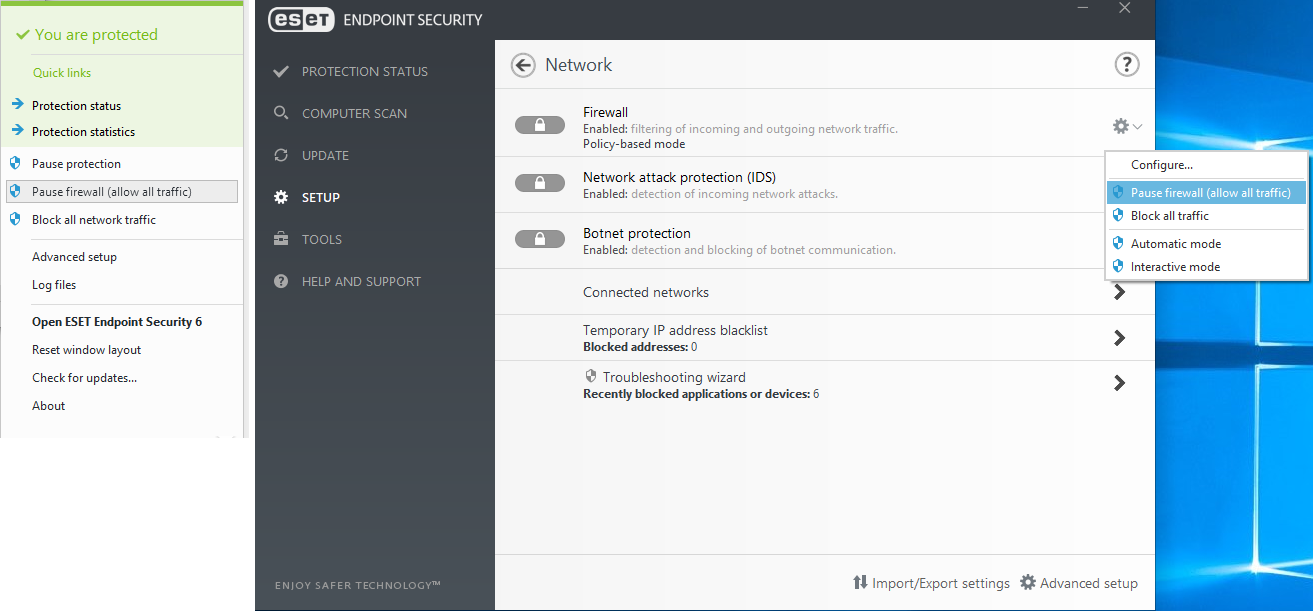The width and height of the screenshot is (1313, 611).
Task: Disable Network attack protection (IDS)
Action: (x=540, y=182)
